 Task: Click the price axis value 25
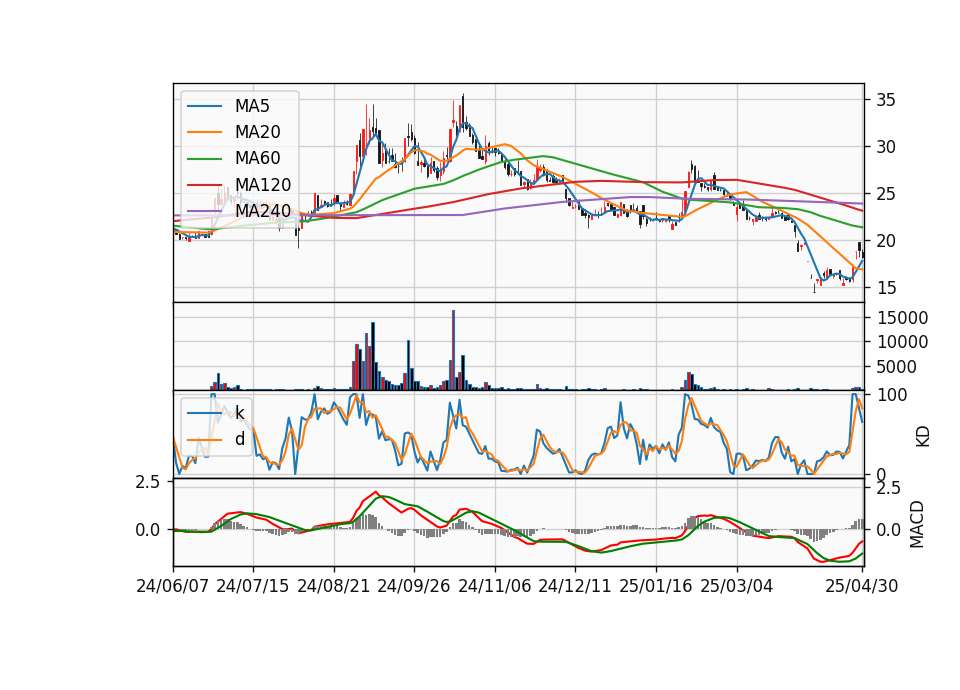point(885,194)
